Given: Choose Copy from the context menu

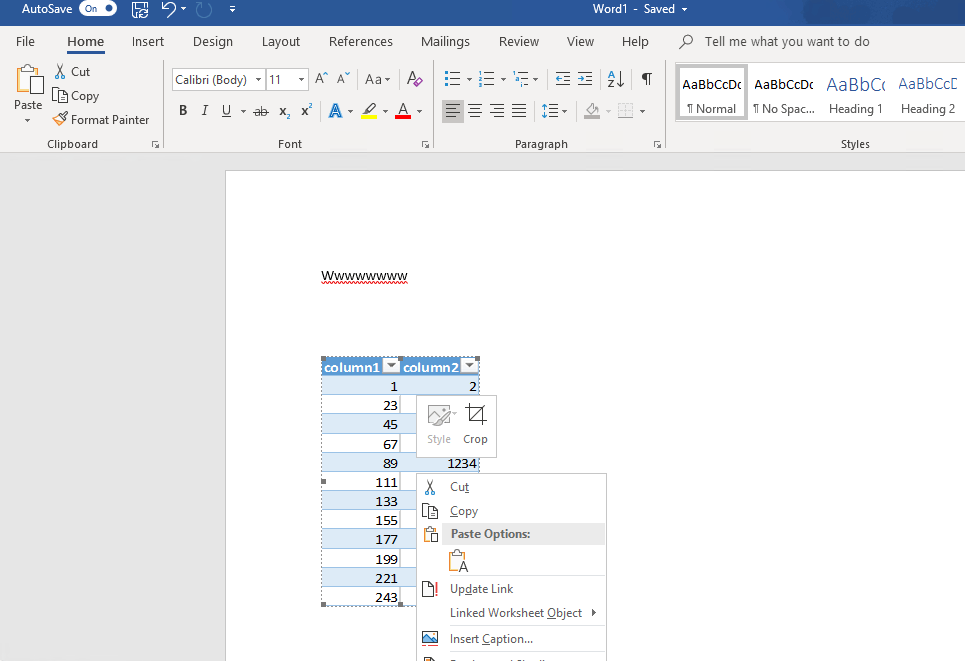Looking at the screenshot, I should pyautogui.click(x=463, y=511).
